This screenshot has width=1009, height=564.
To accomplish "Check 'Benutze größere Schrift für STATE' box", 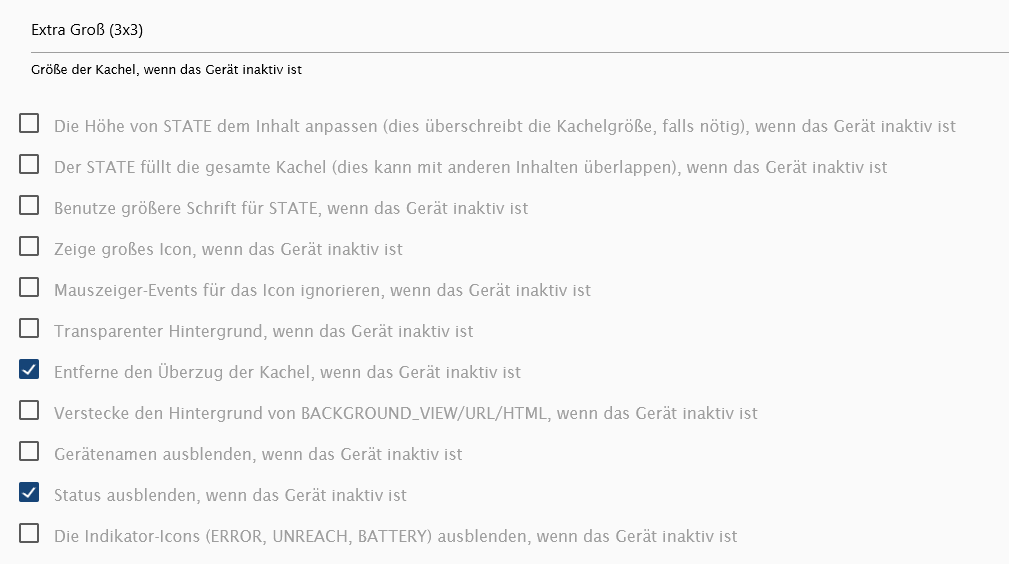I will [x=29, y=205].
